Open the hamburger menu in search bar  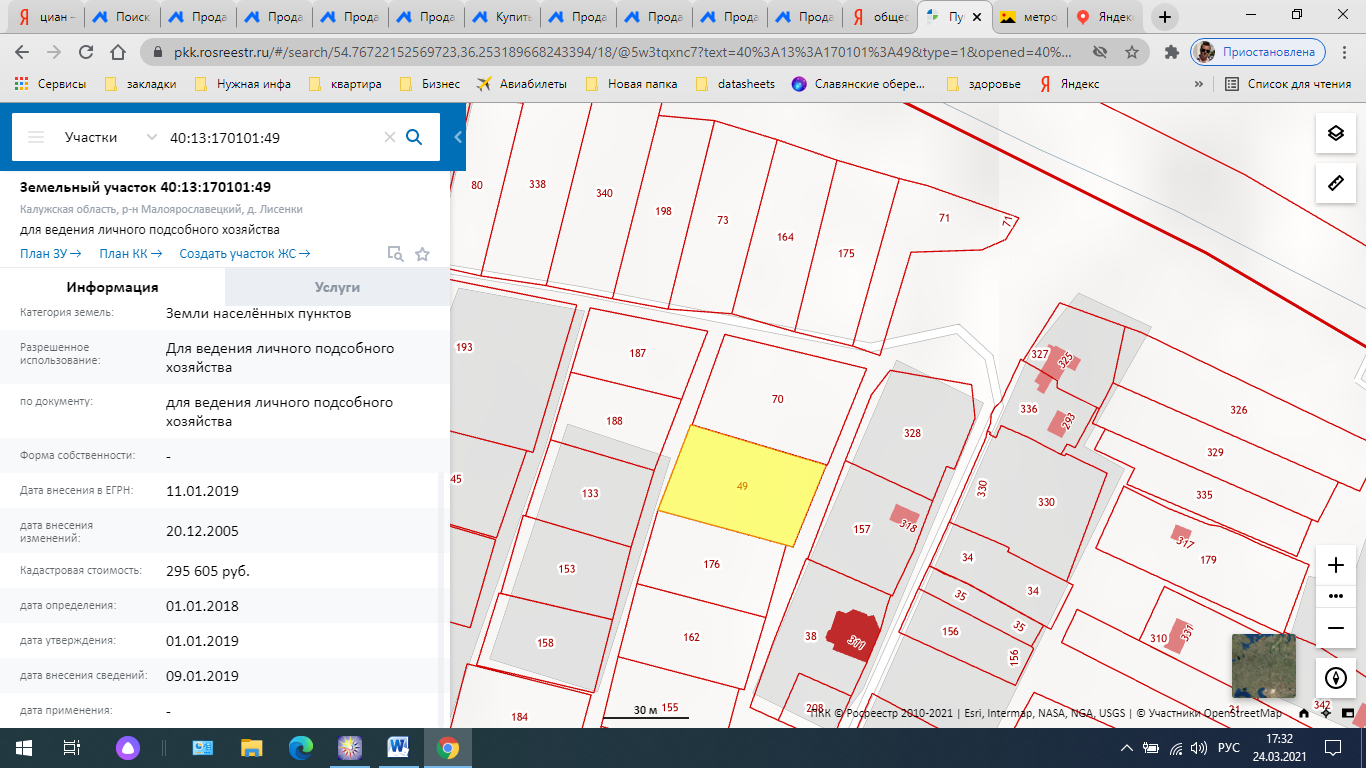(x=36, y=137)
